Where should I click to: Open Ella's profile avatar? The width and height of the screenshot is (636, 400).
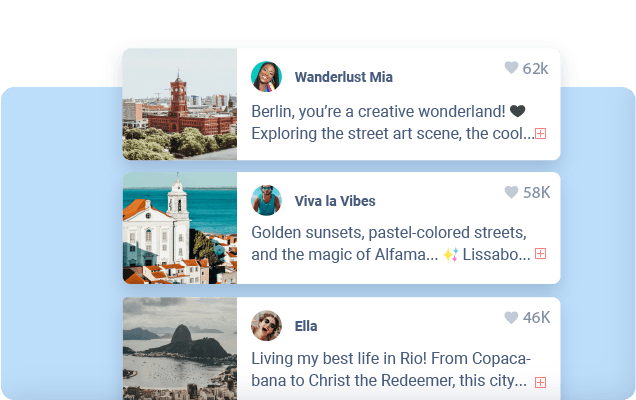pyautogui.click(x=266, y=326)
